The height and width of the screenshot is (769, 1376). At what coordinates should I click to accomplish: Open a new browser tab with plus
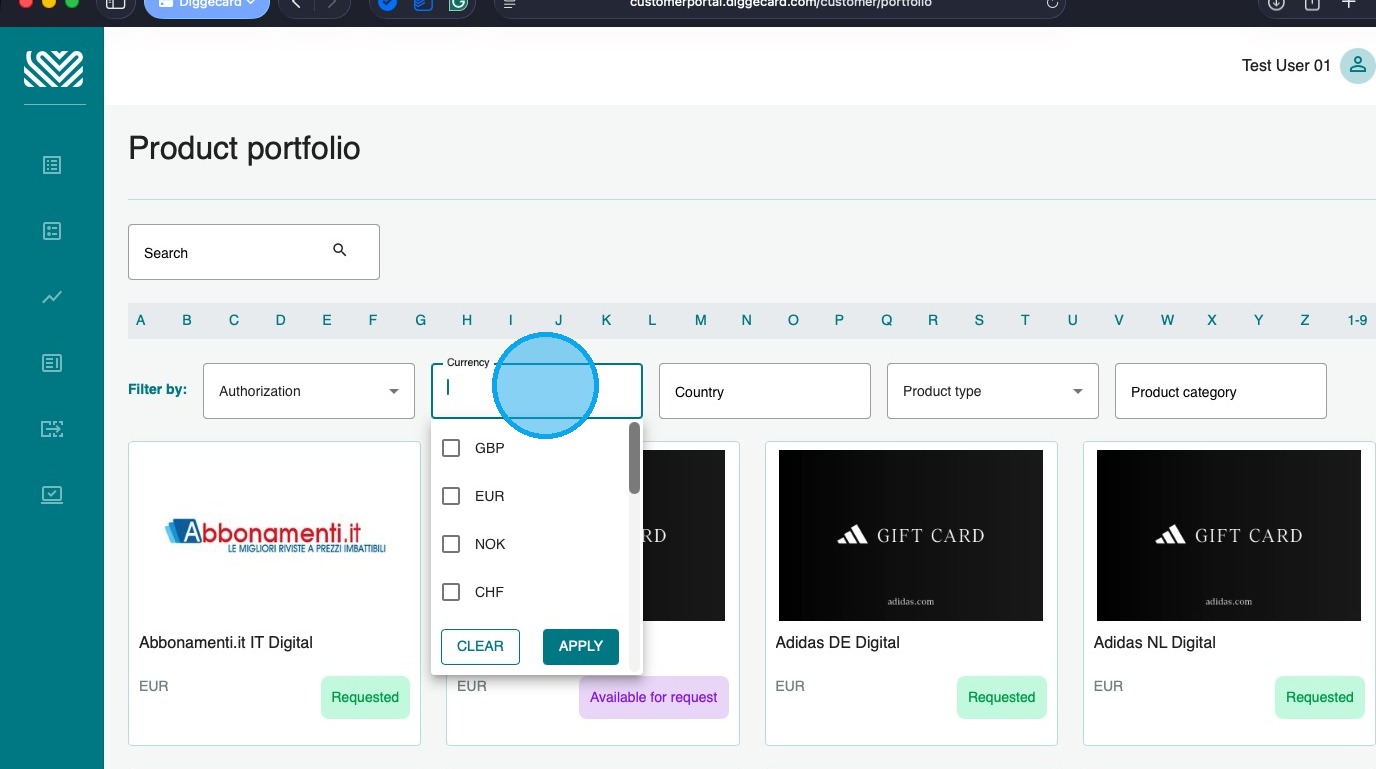(1349, 4)
